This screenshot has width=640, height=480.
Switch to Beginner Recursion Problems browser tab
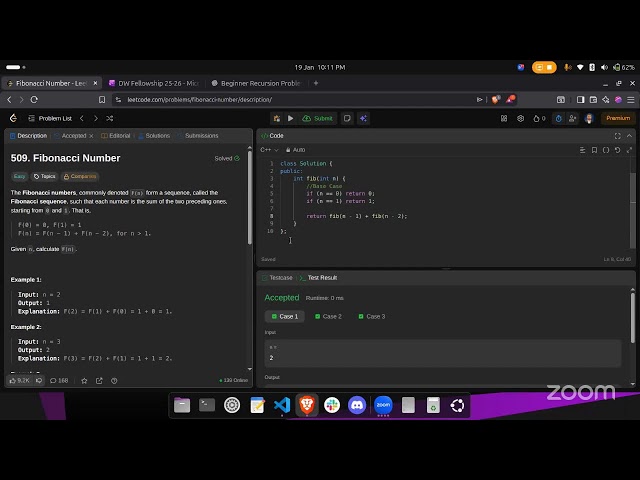256,83
